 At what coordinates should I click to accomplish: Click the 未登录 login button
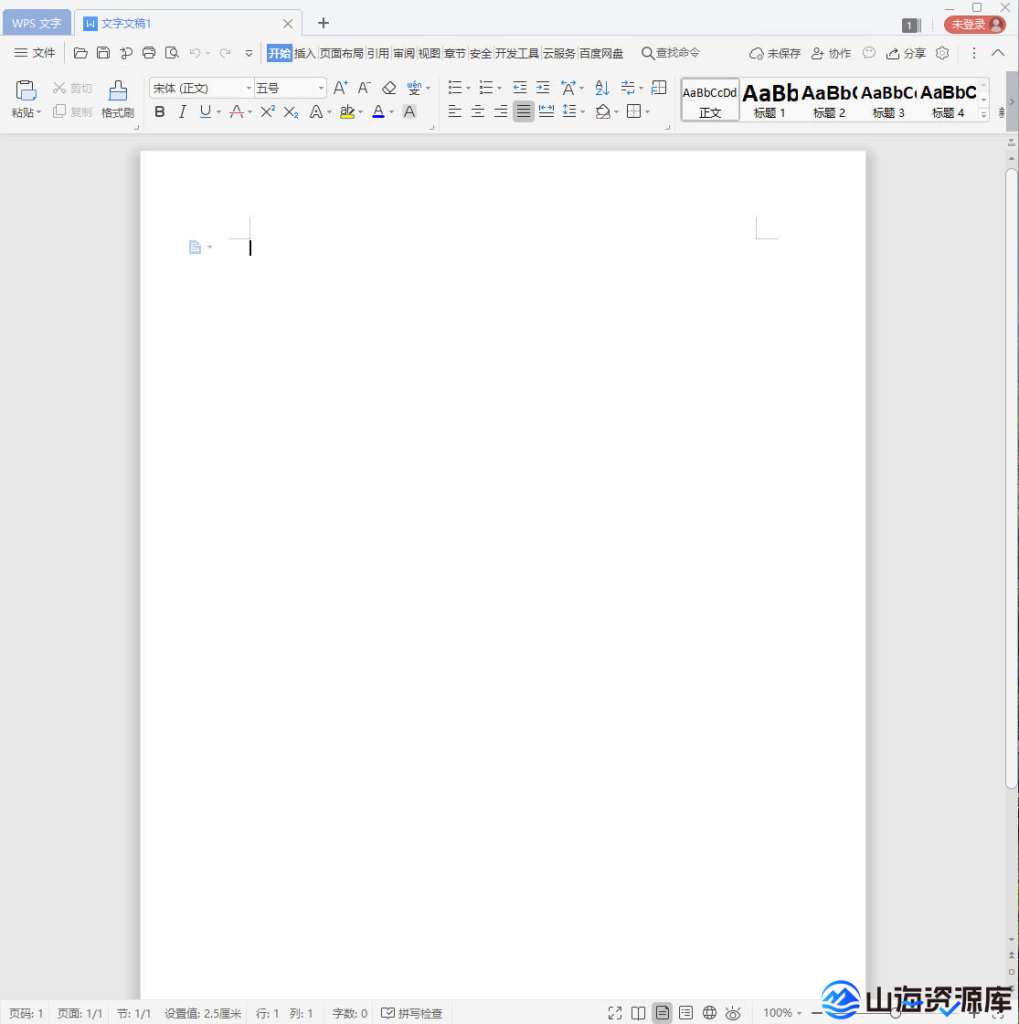coord(974,24)
